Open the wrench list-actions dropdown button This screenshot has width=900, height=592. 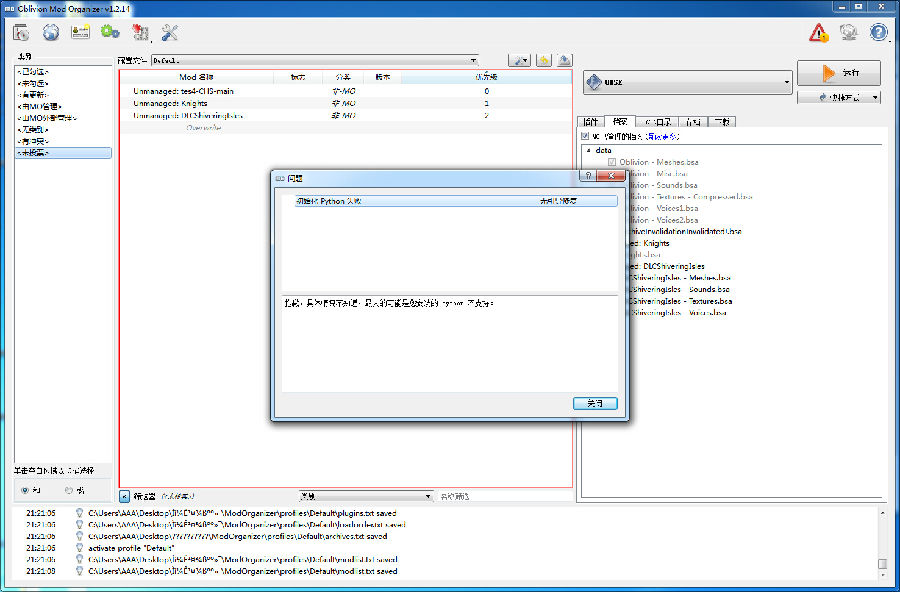tap(519, 60)
